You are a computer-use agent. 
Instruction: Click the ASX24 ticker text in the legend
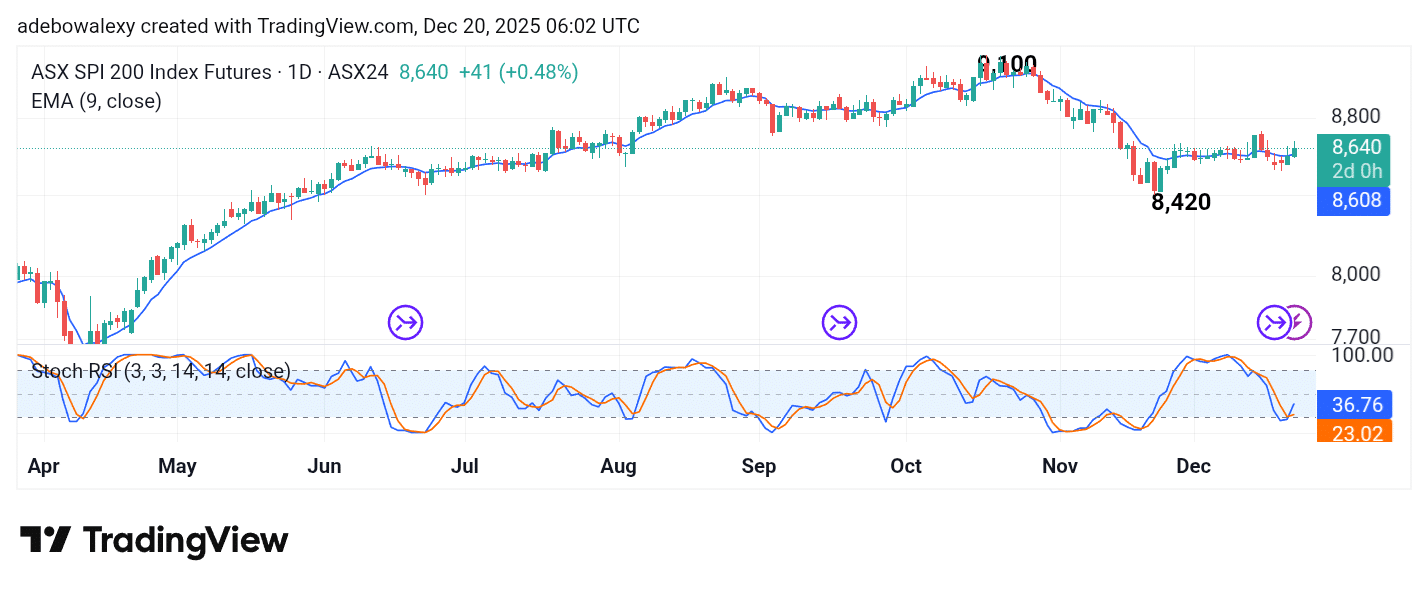[360, 72]
